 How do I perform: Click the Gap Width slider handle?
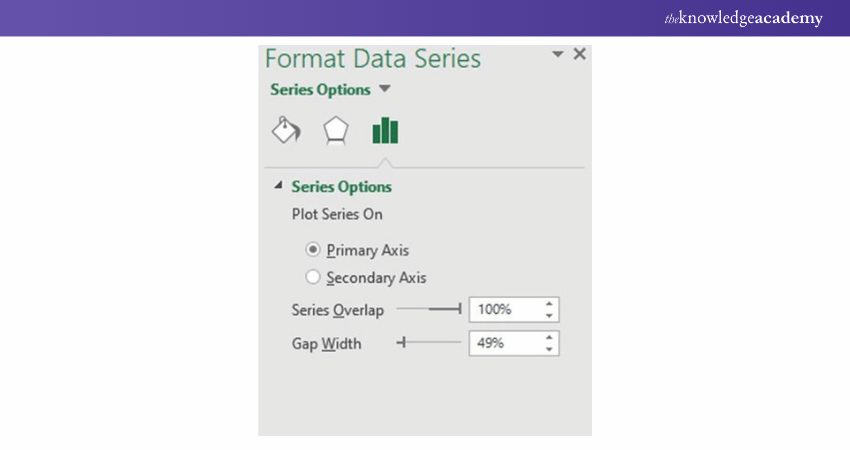[x=402, y=343]
